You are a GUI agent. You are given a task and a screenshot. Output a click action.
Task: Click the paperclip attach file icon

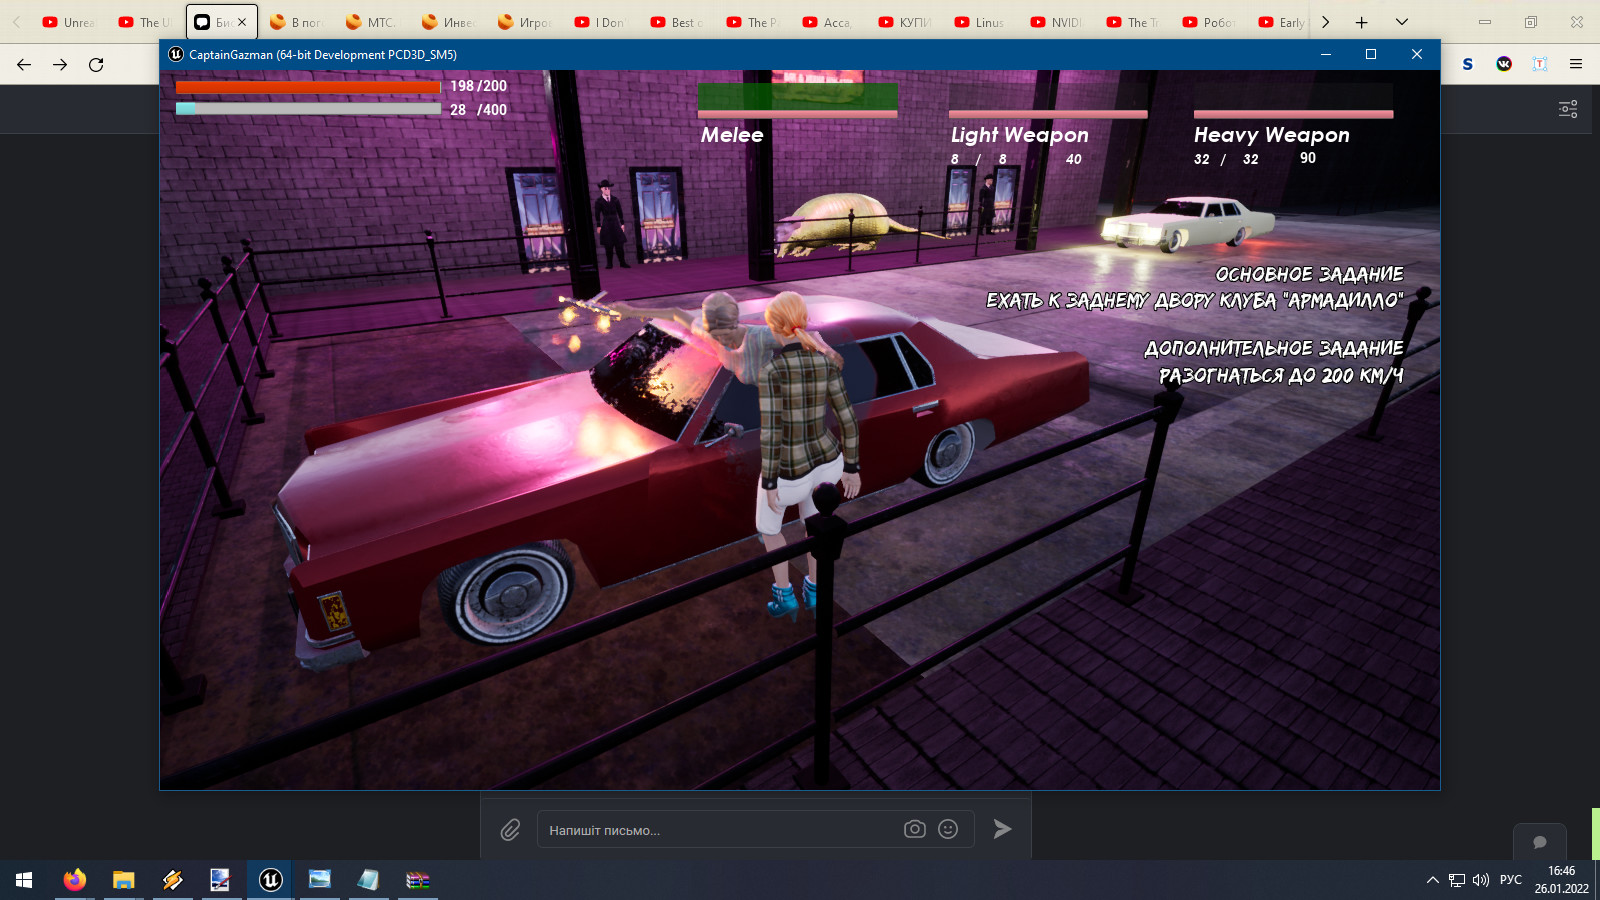click(x=510, y=830)
